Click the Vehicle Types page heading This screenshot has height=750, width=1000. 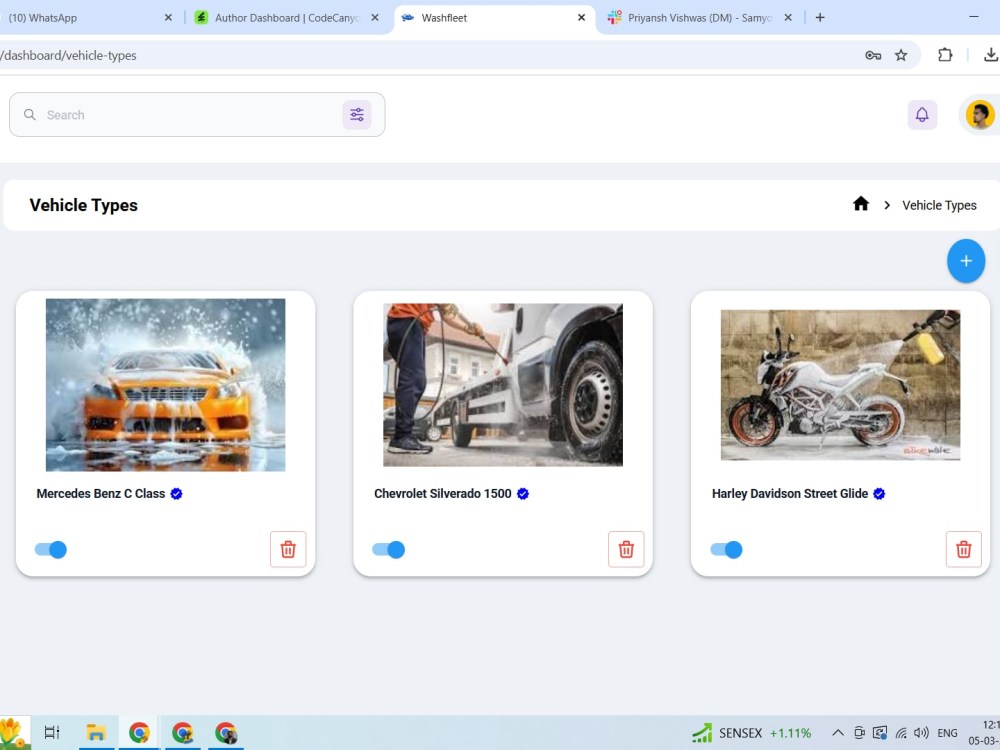tap(84, 205)
